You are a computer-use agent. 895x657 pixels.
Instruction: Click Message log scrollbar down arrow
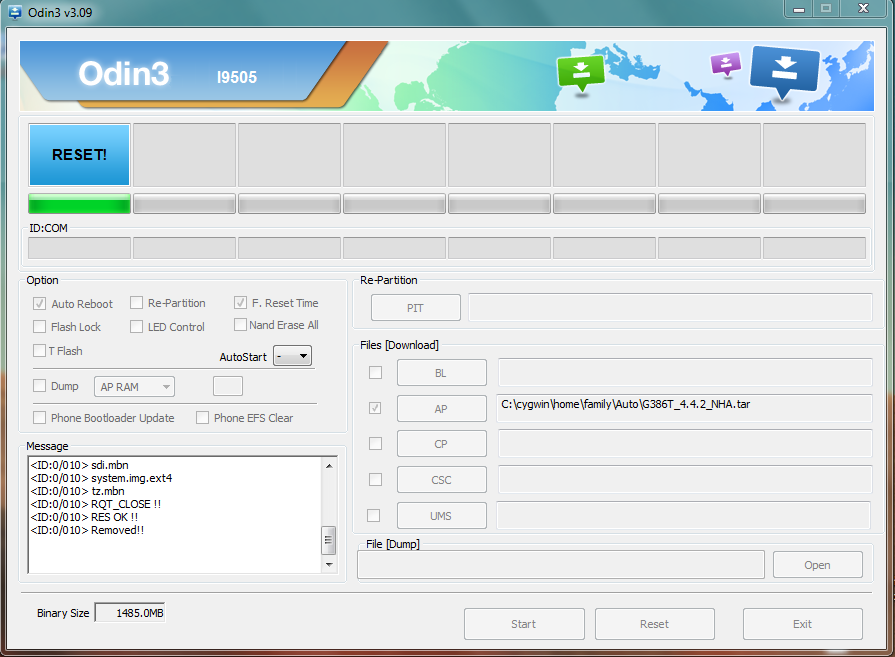point(329,564)
